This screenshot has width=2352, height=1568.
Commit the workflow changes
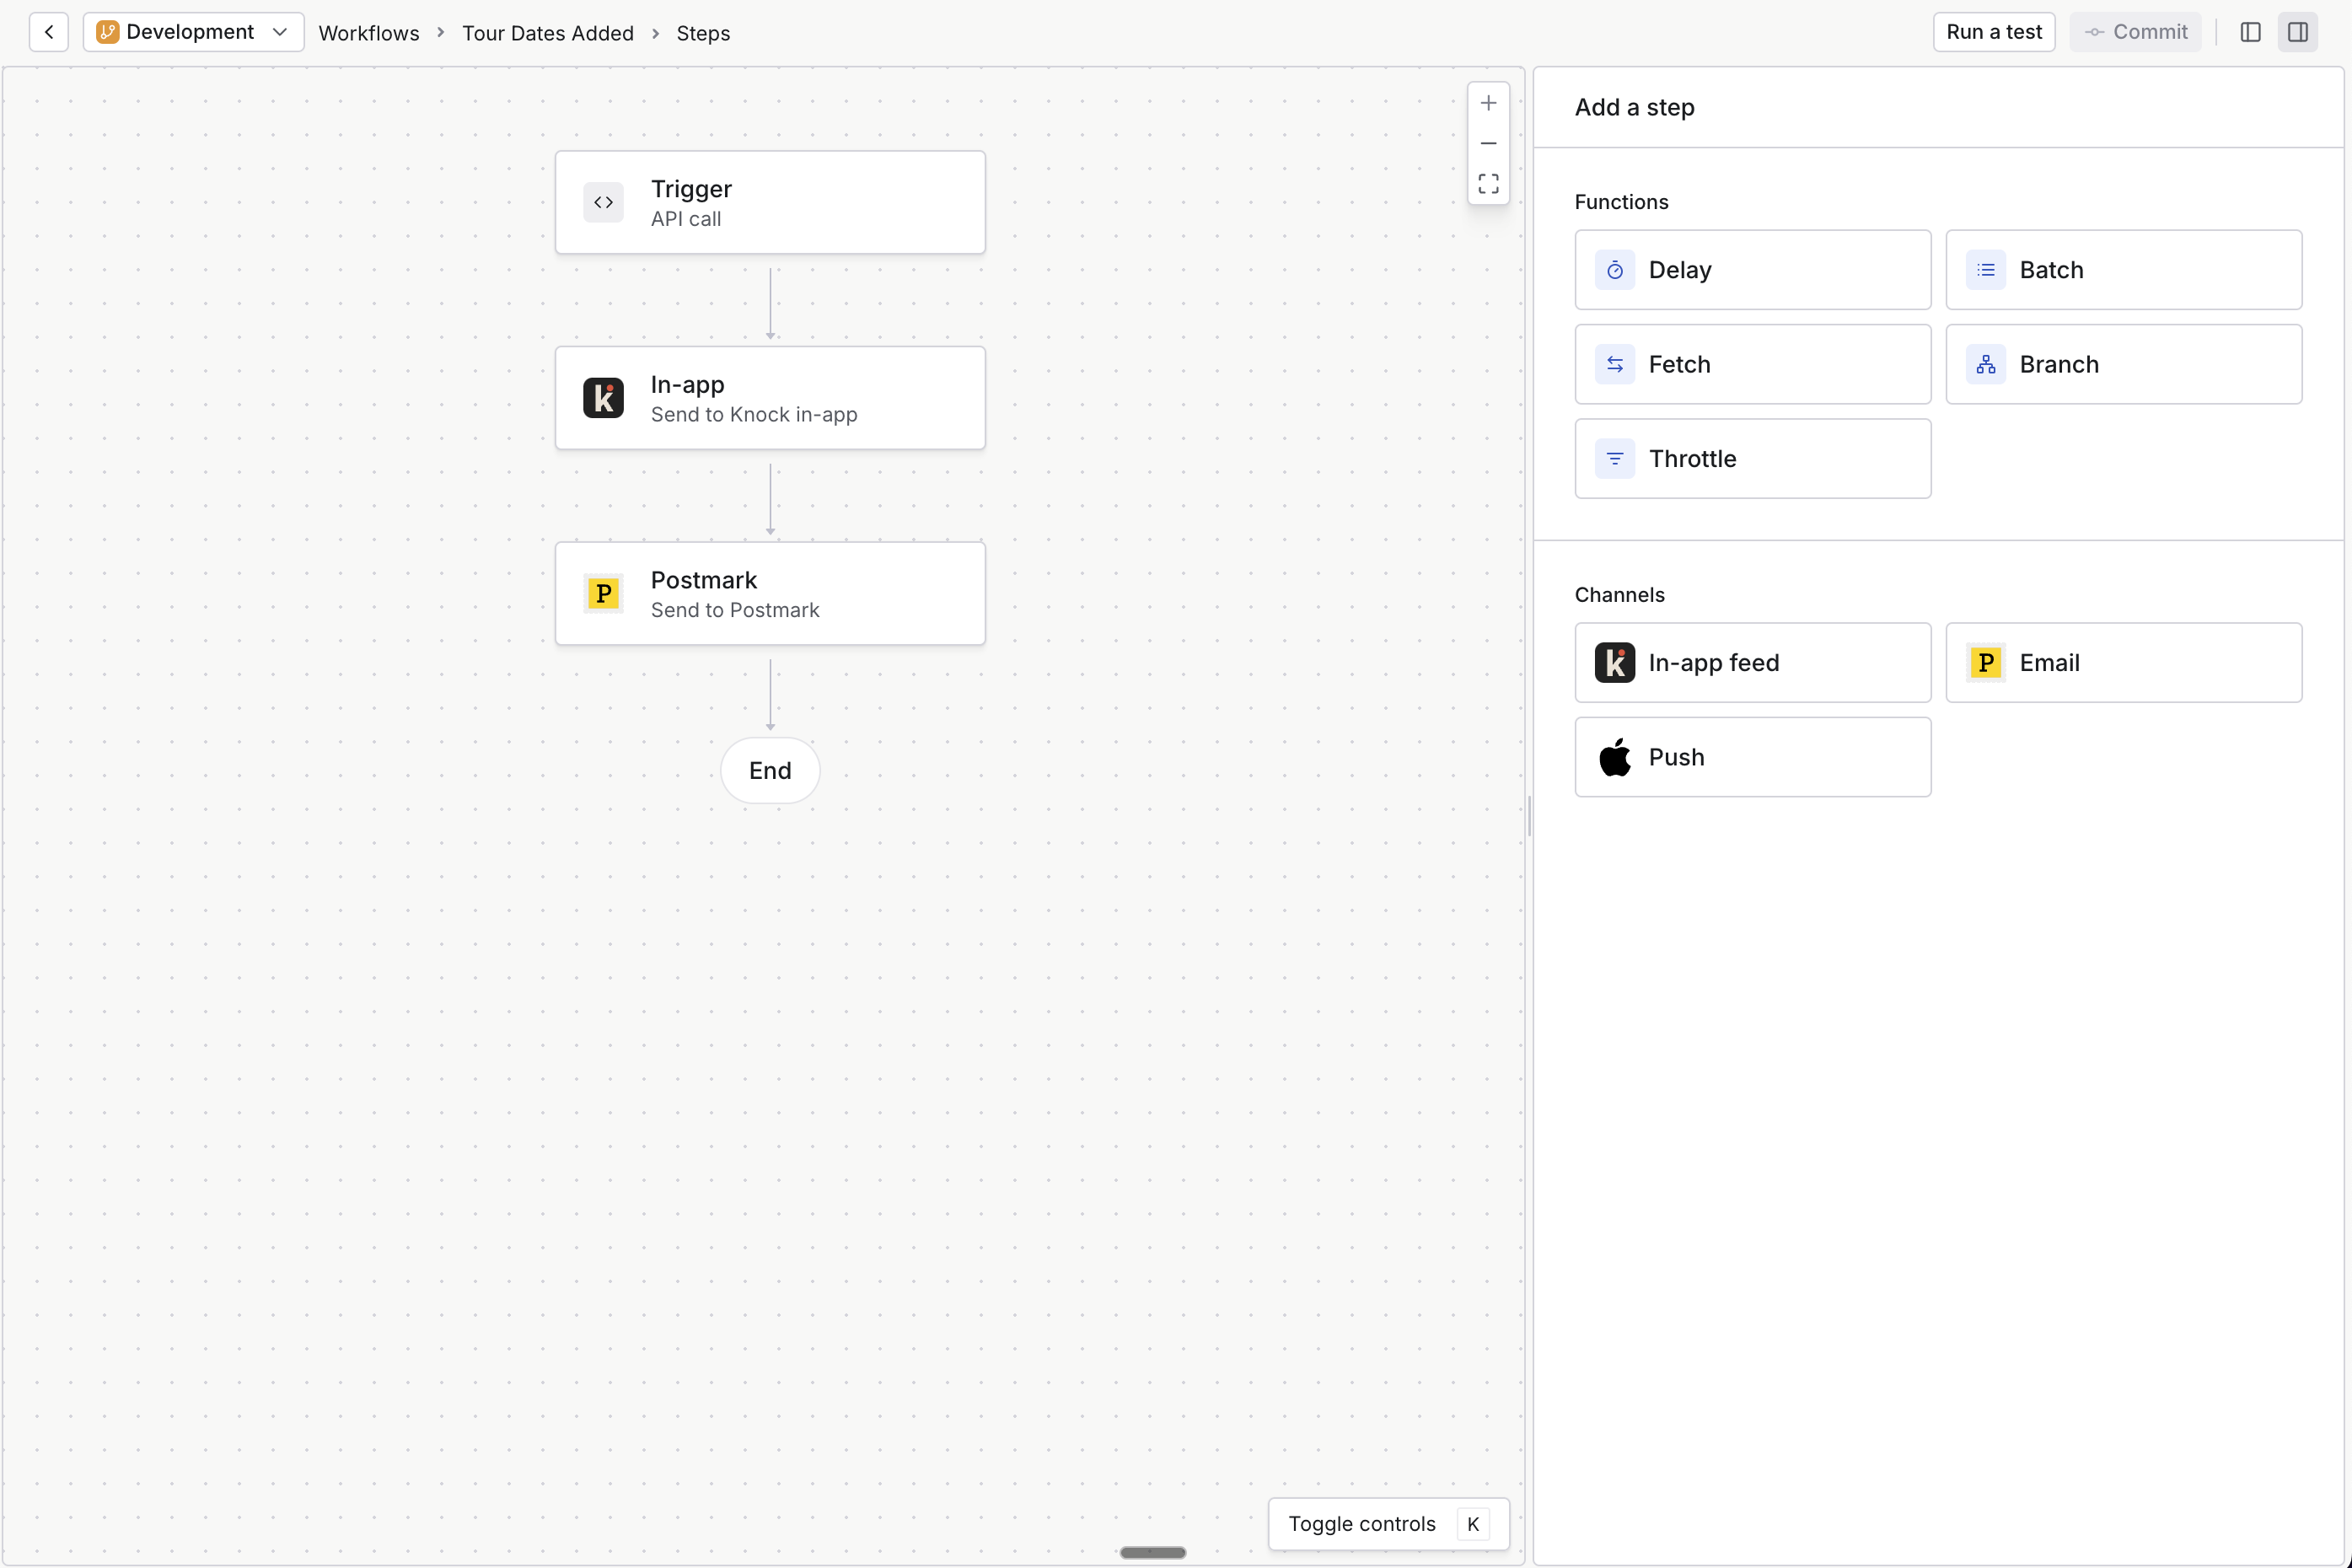click(x=2135, y=31)
